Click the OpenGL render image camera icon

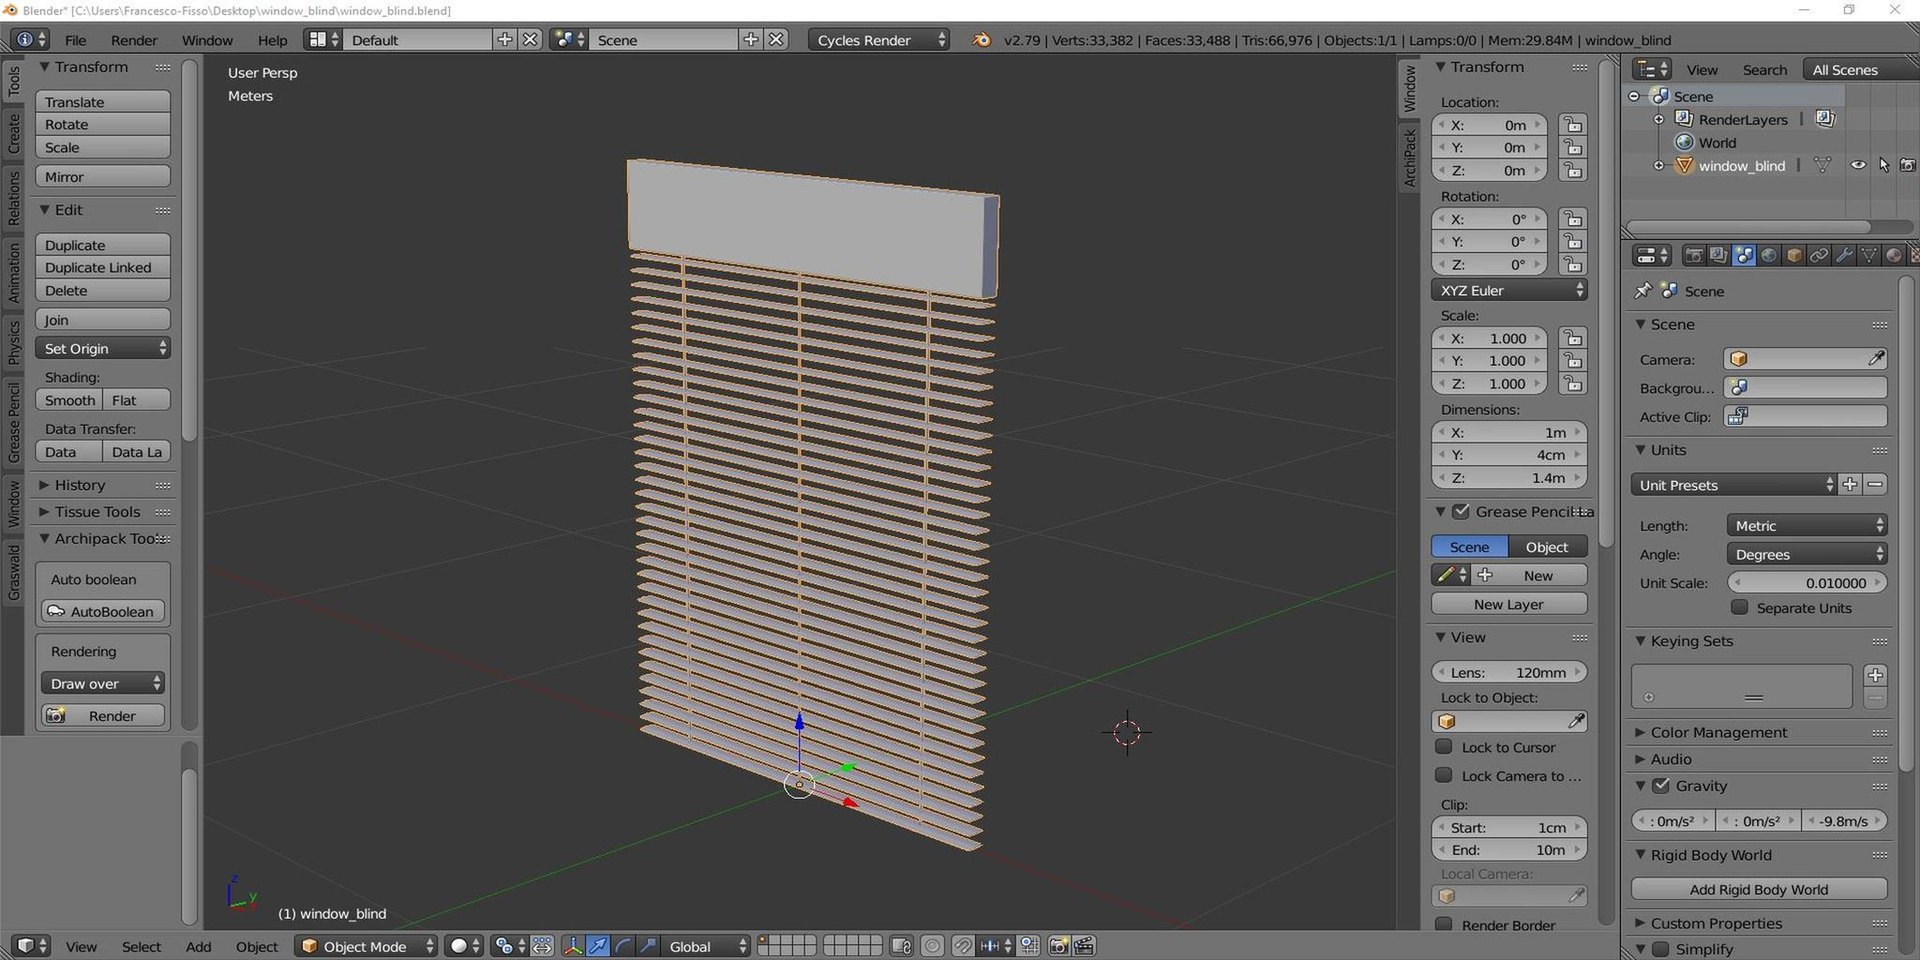tap(1059, 946)
